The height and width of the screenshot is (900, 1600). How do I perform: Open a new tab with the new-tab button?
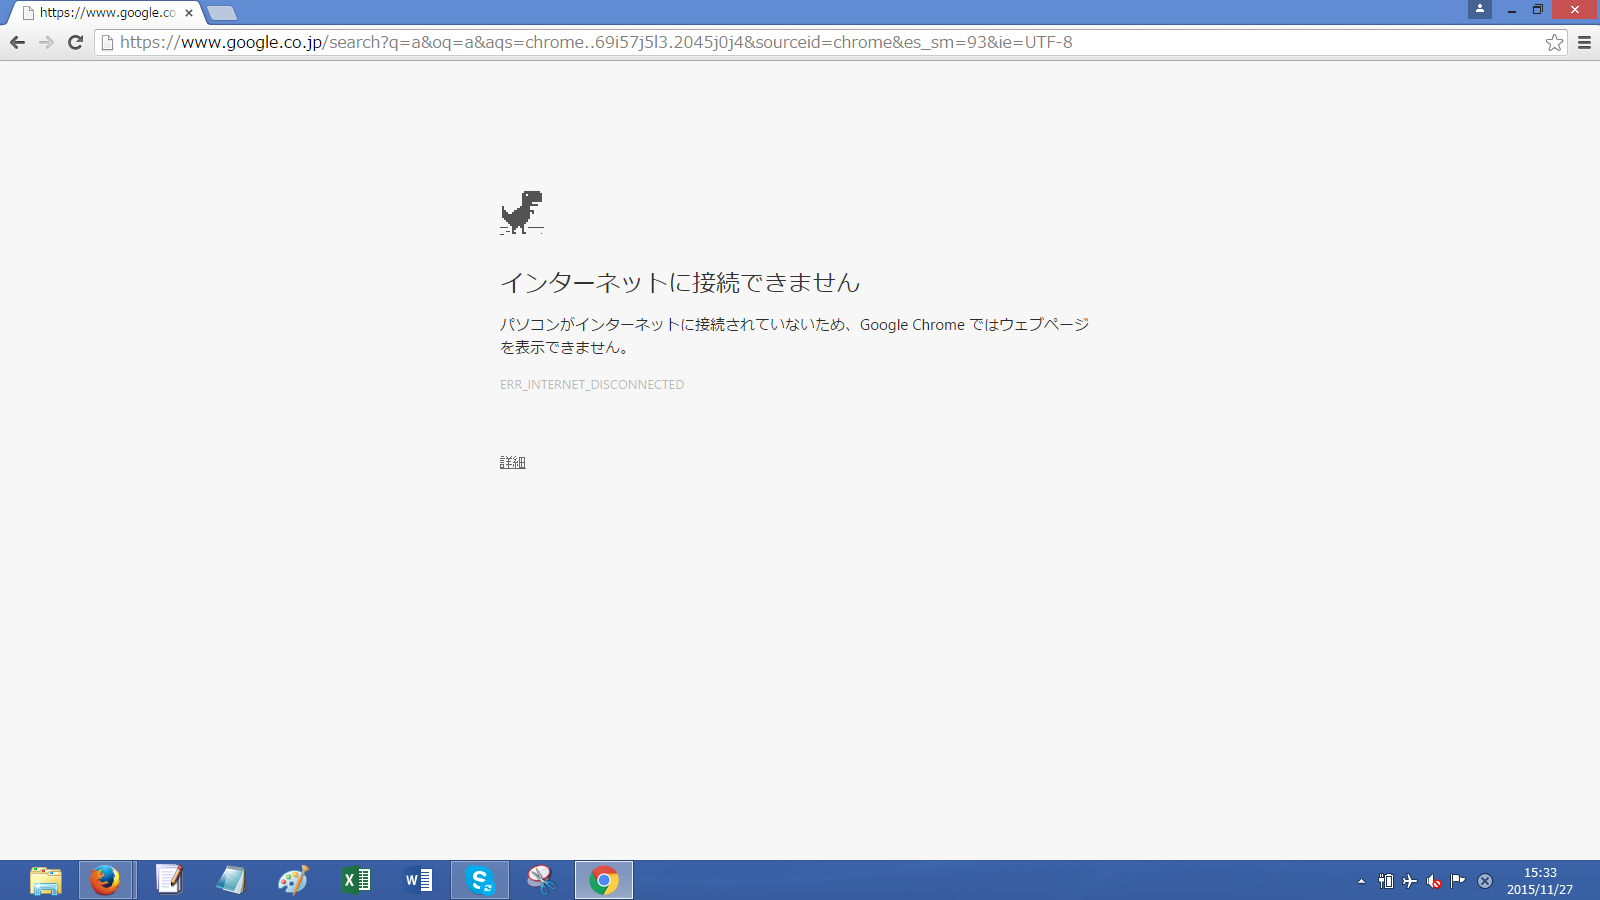tap(221, 13)
